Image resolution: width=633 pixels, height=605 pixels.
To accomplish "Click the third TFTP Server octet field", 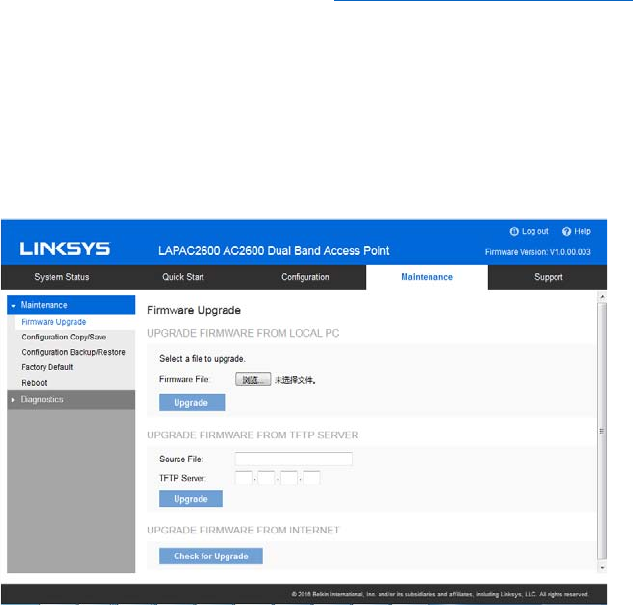I will (x=289, y=478).
